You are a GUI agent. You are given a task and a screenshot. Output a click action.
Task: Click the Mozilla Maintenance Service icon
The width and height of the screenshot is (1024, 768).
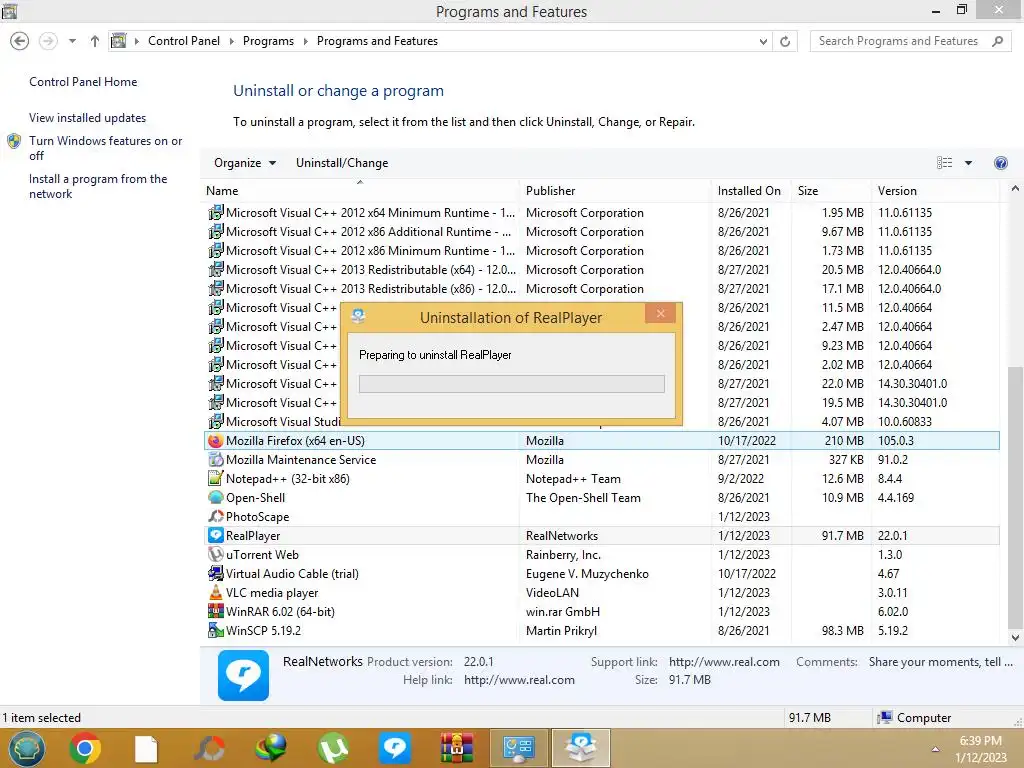215,460
